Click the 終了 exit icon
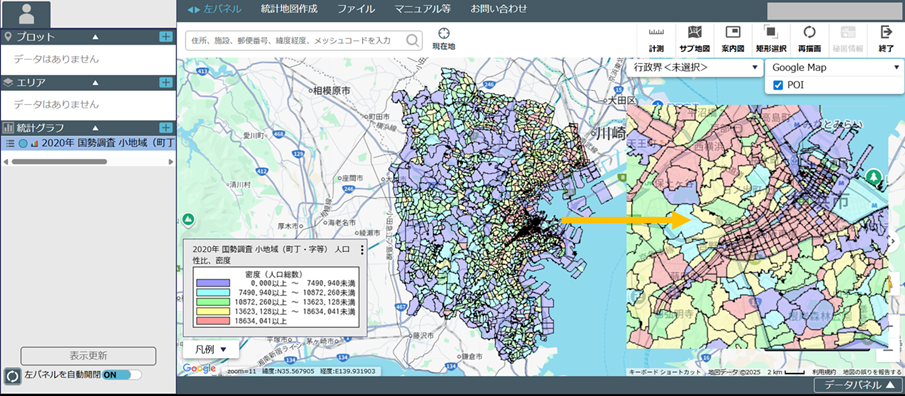The image size is (905, 396). [886, 39]
